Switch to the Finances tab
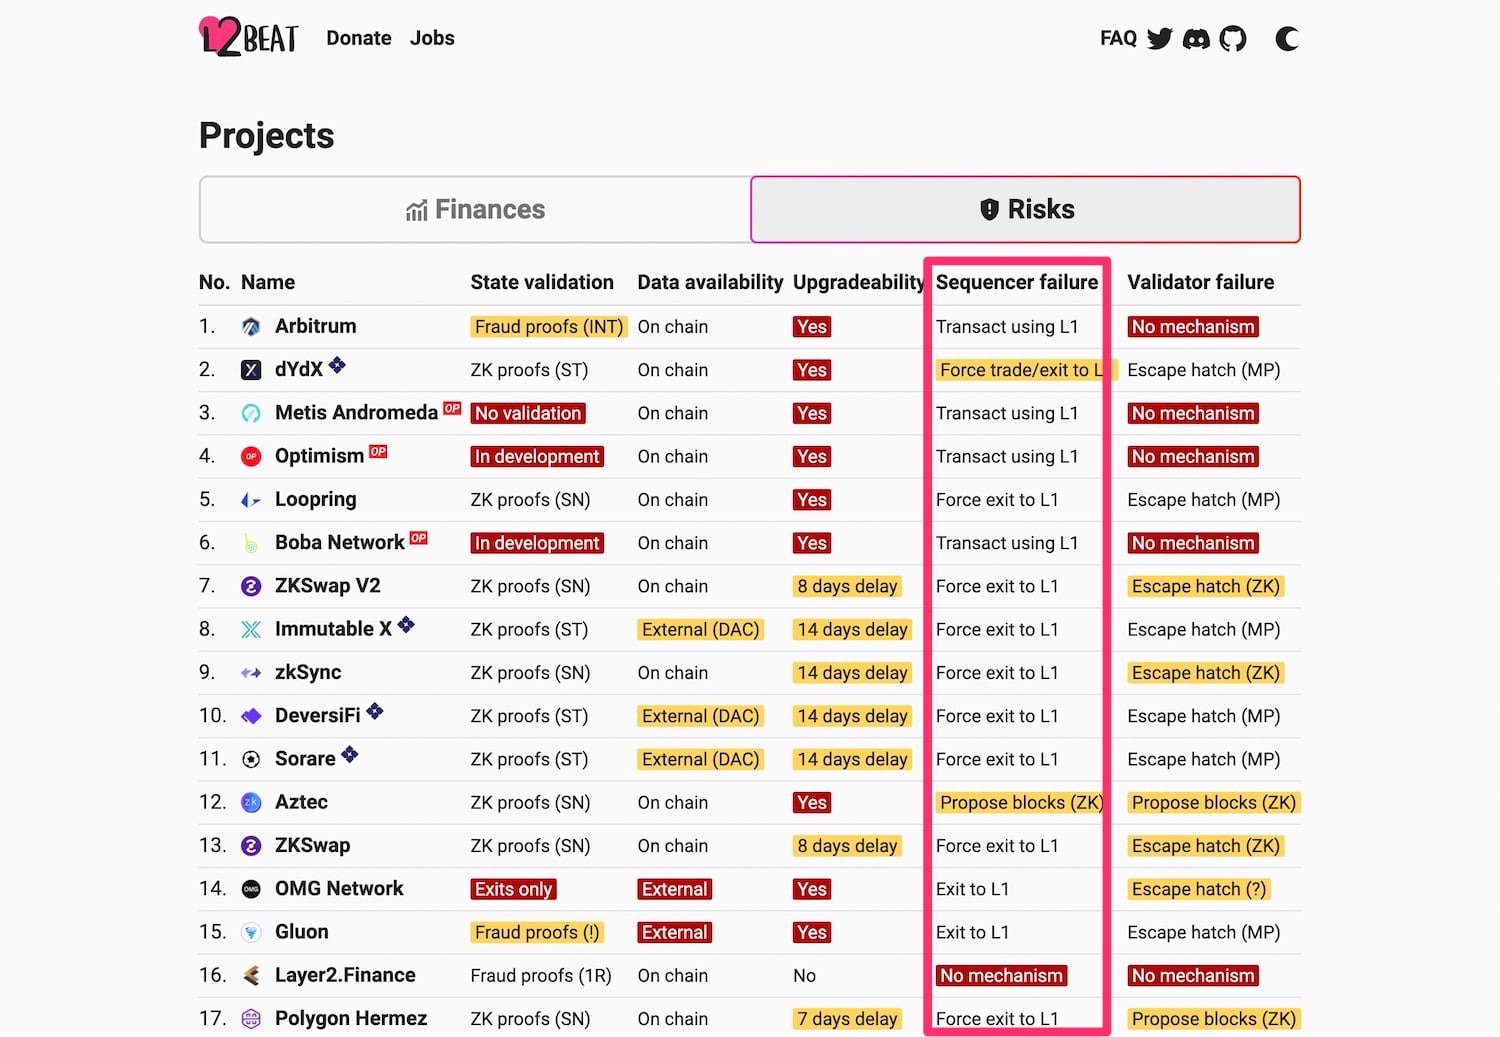Viewport: 1500px width, 1037px height. click(x=475, y=210)
